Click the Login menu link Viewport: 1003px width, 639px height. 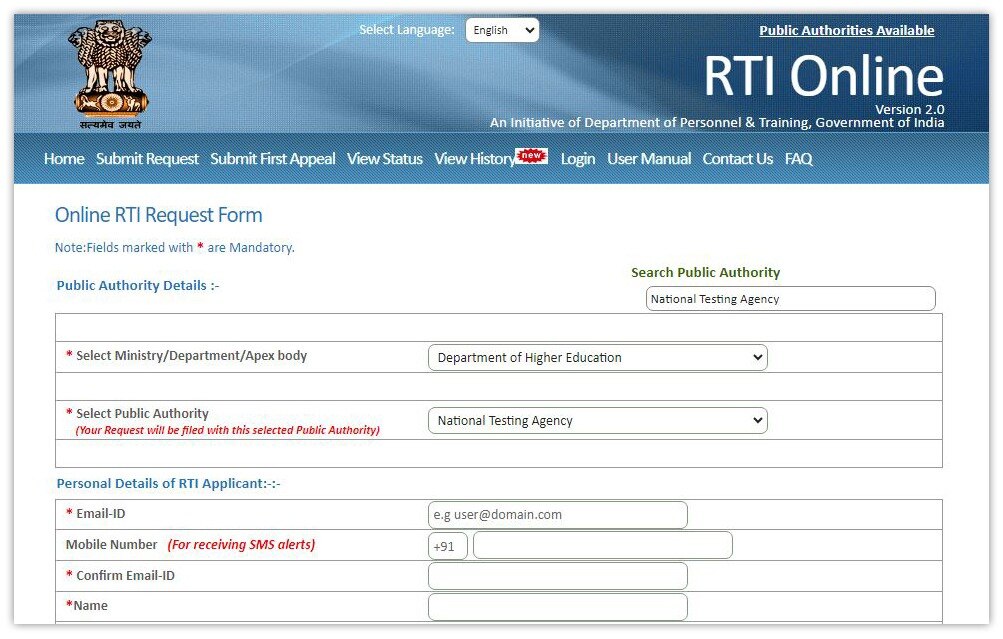577,159
